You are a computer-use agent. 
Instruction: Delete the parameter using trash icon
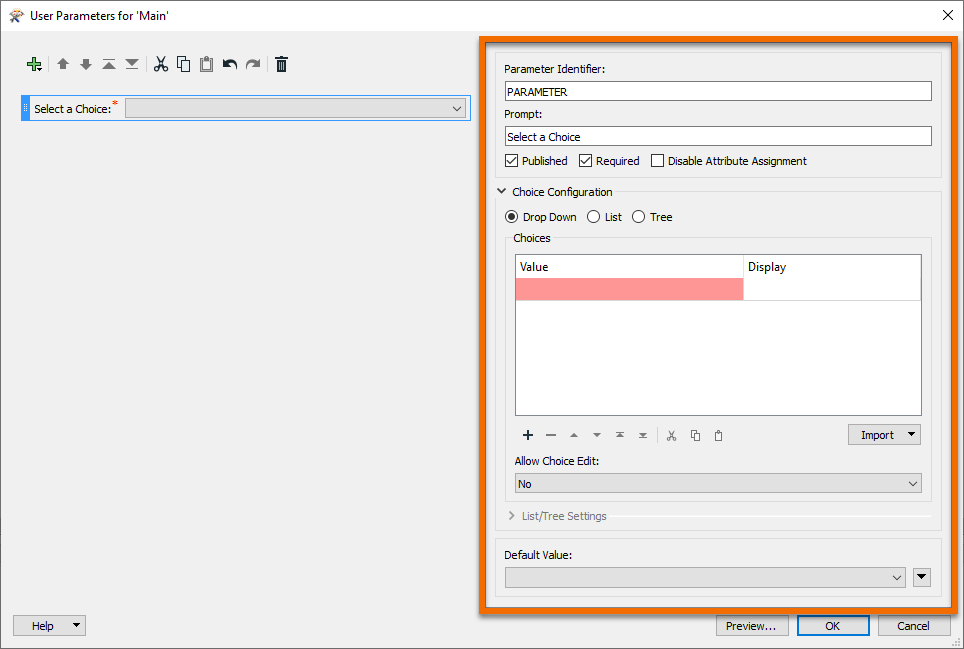(281, 64)
